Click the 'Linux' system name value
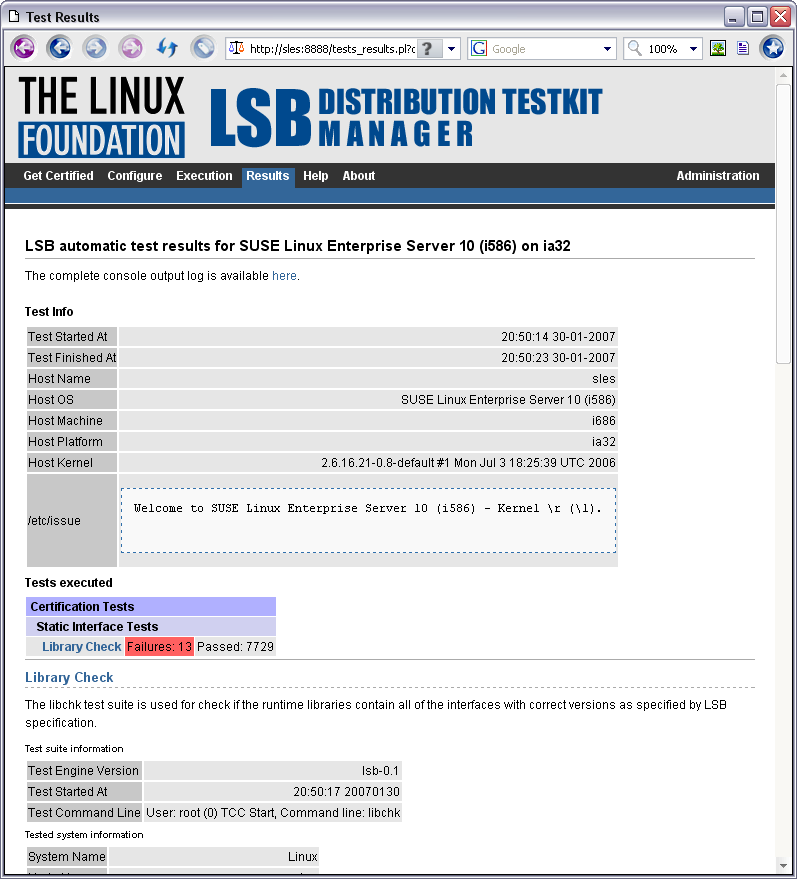The image size is (797, 879). coord(303,857)
